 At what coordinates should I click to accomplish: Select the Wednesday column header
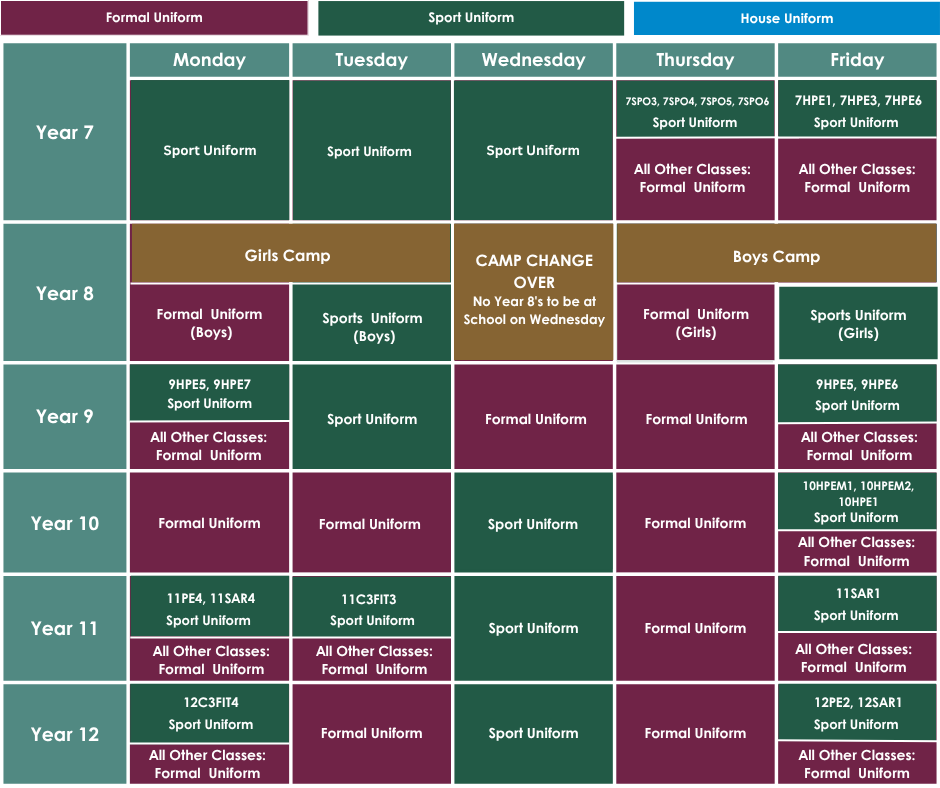click(534, 60)
